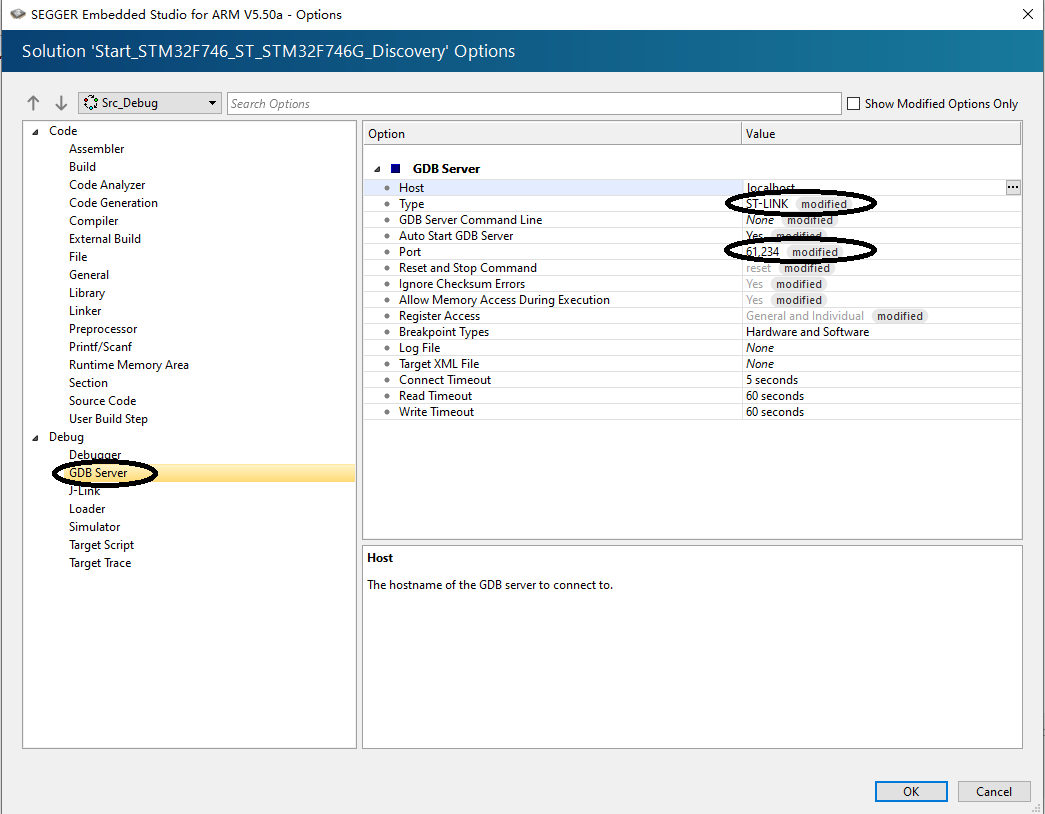Select the Target XML File option
Image resolution: width=1045 pixels, height=814 pixels.
click(692, 363)
